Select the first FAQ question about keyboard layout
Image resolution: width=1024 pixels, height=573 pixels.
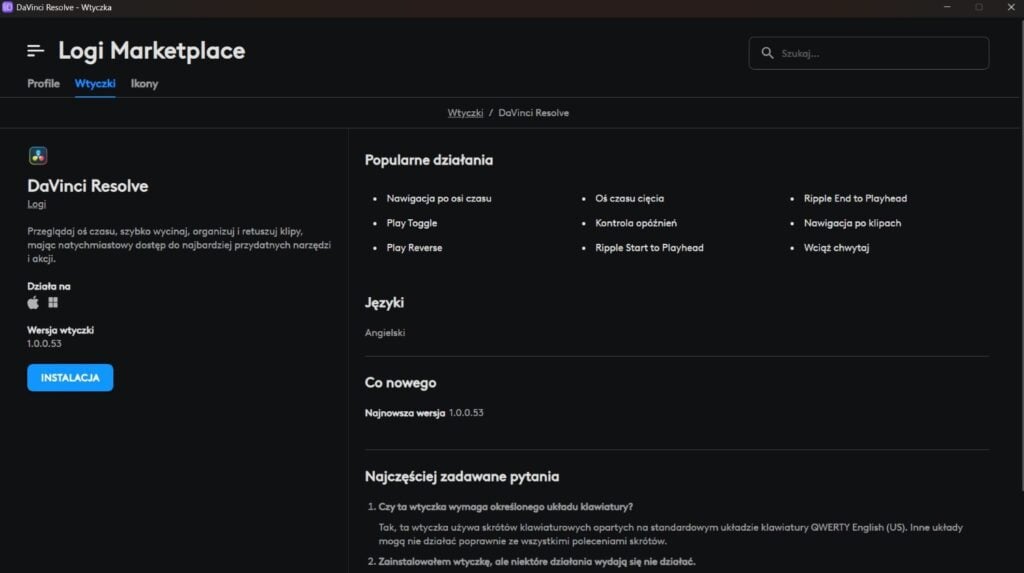pyautogui.click(x=506, y=506)
